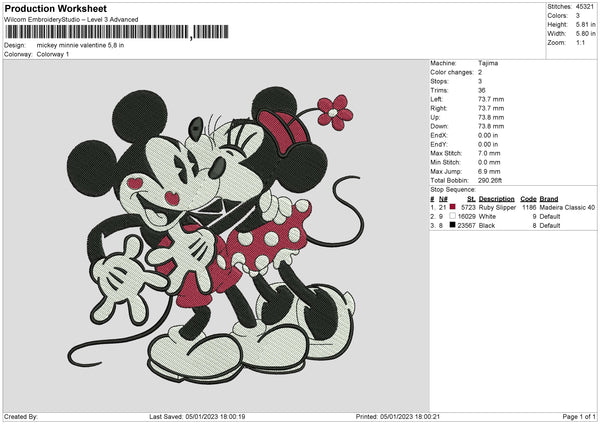Select the 'Production Worksheet' title

coord(55,8)
